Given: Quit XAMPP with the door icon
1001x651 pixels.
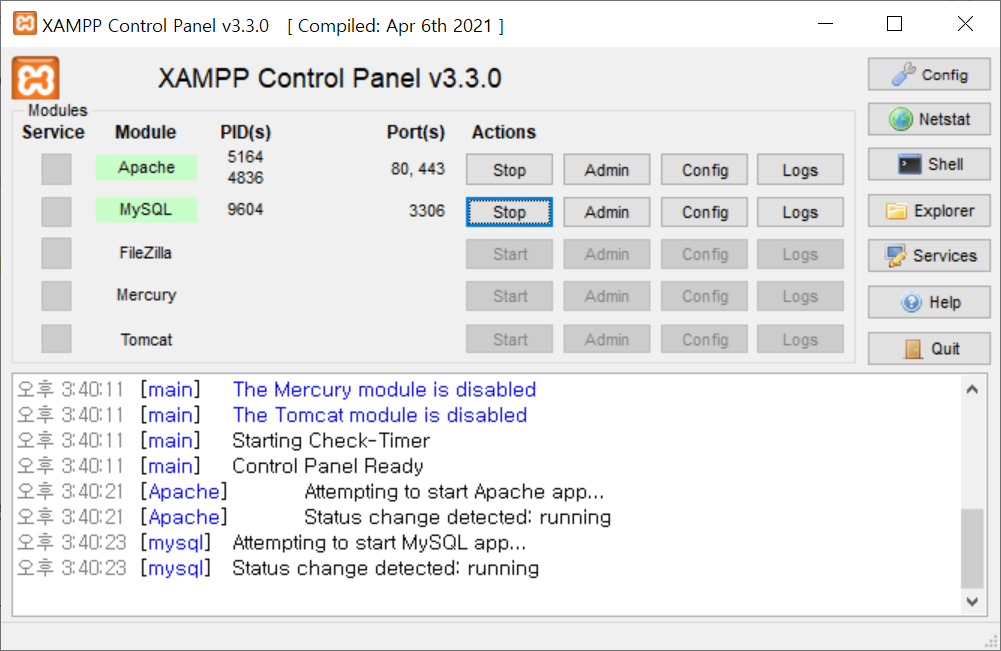Looking at the screenshot, I should pyautogui.click(x=929, y=348).
